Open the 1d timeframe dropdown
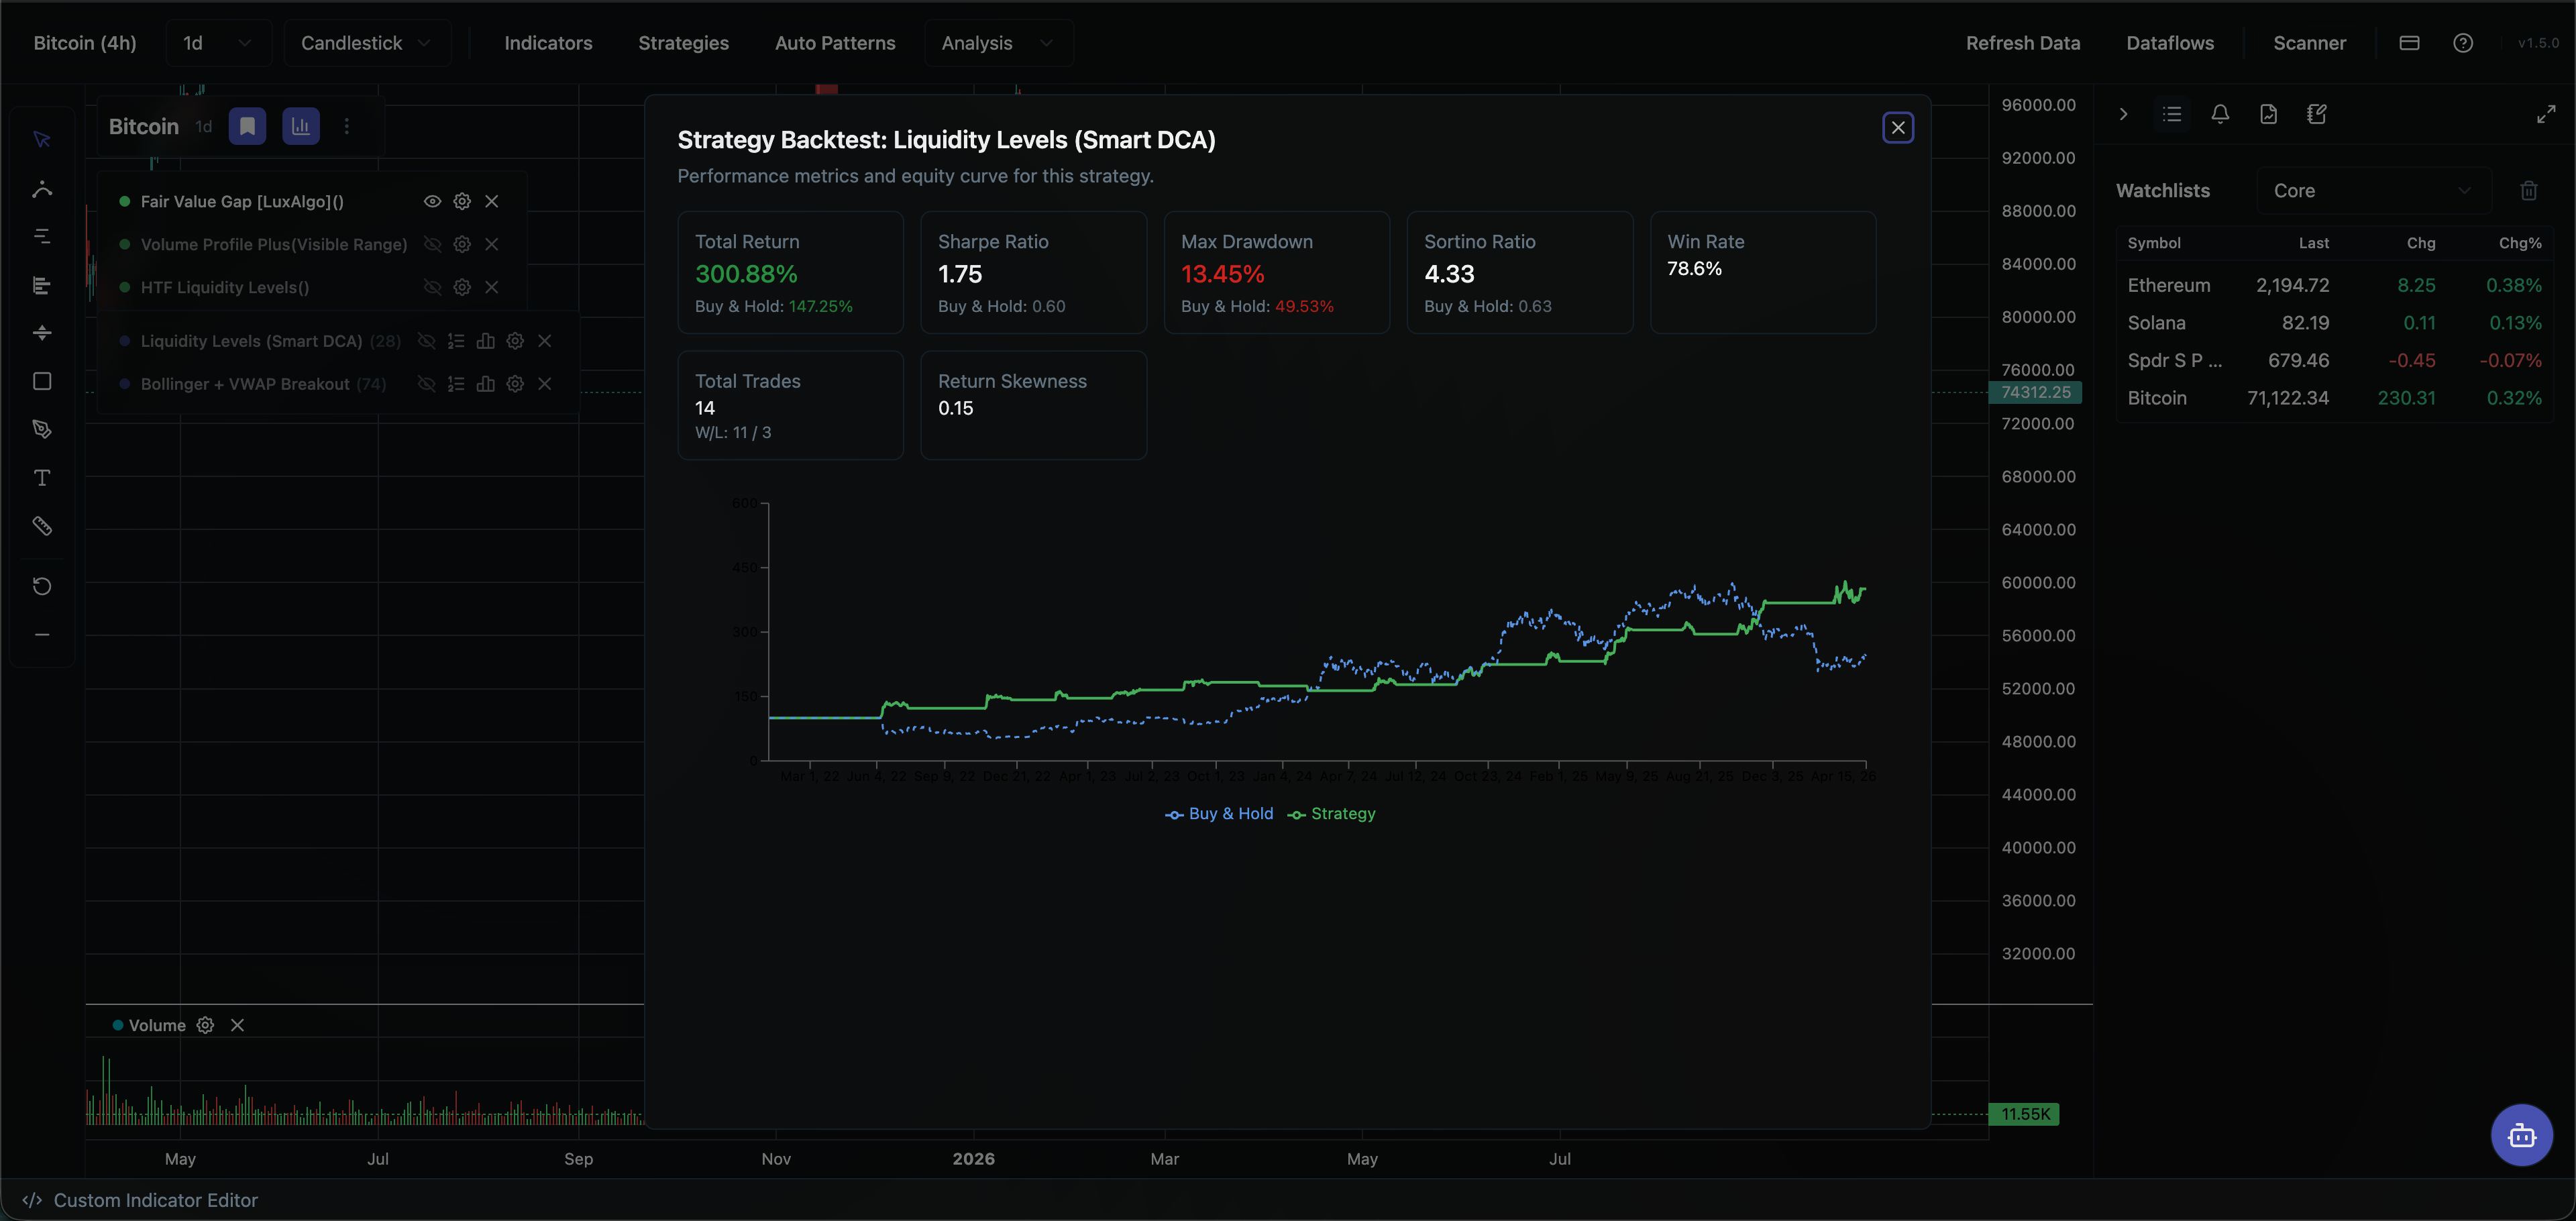This screenshot has height=1221, width=2576. pos(217,43)
